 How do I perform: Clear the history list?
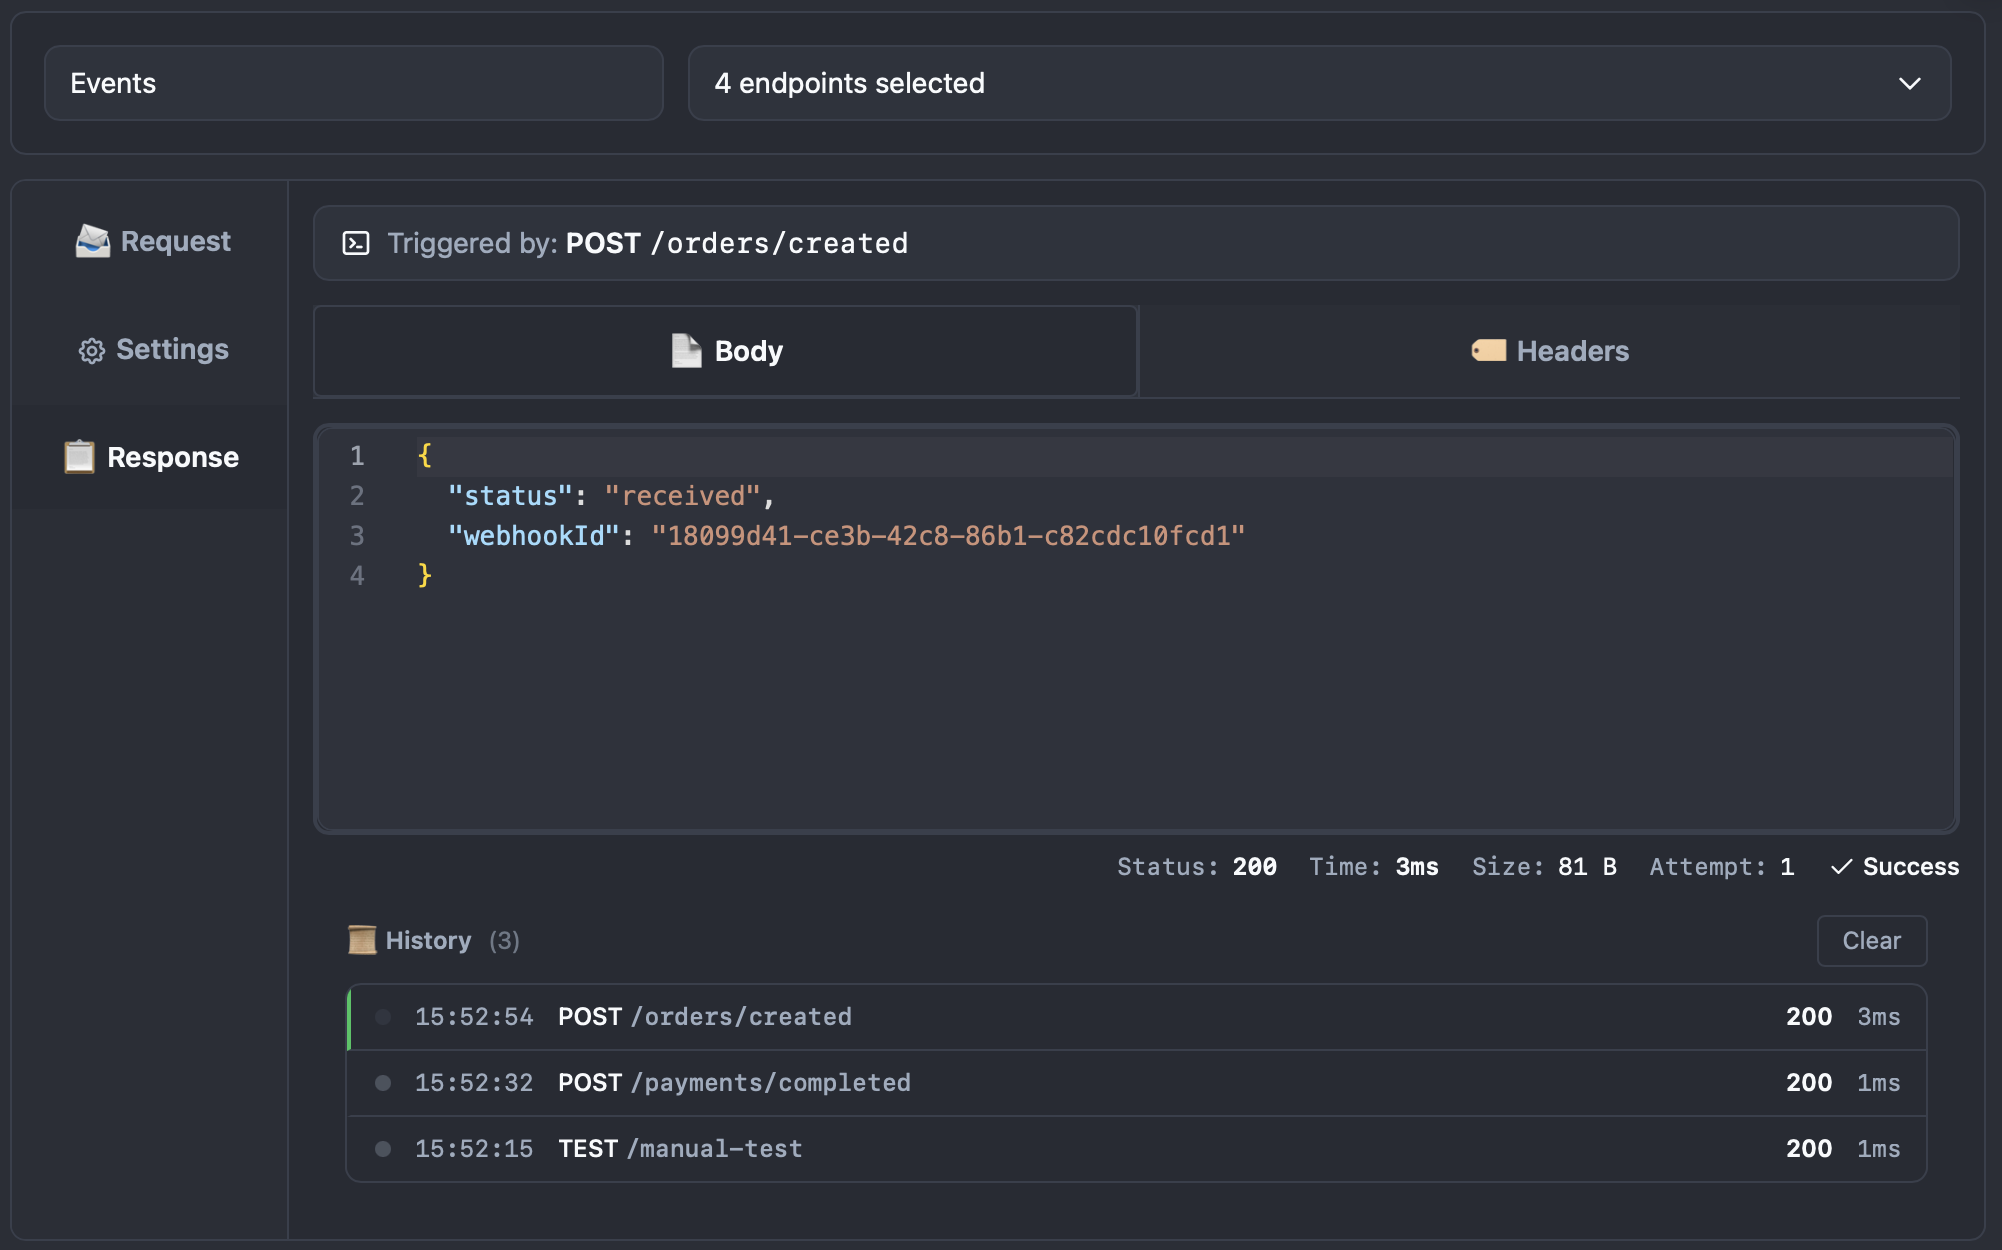tap(1871, 940)
